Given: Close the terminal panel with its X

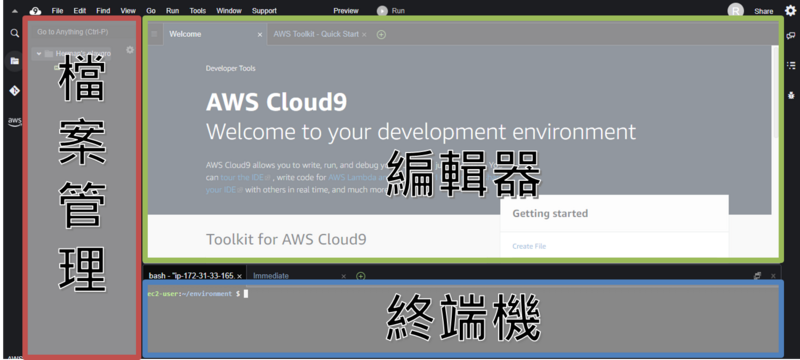Looking at the screenshot, I should click(773, 276).
